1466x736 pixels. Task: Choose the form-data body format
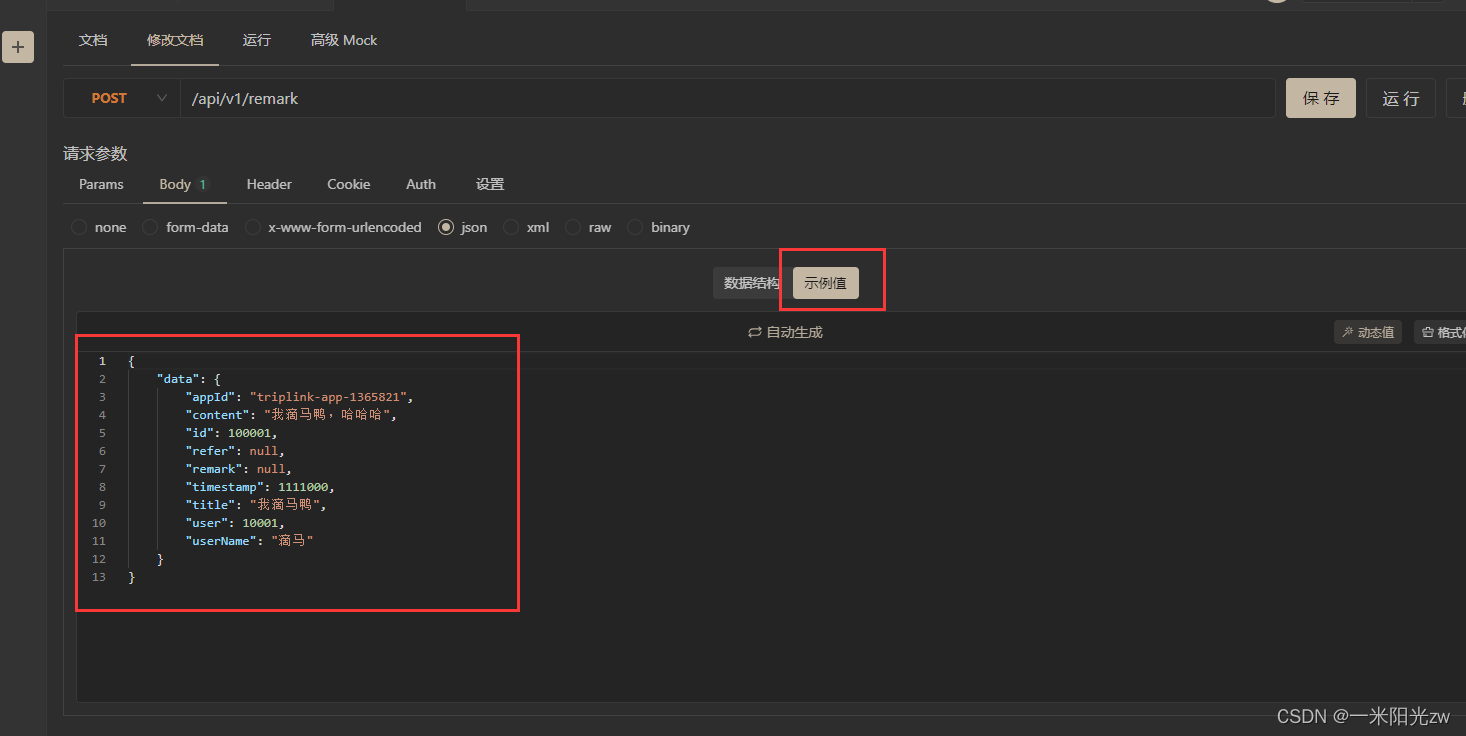pos(150,227)
